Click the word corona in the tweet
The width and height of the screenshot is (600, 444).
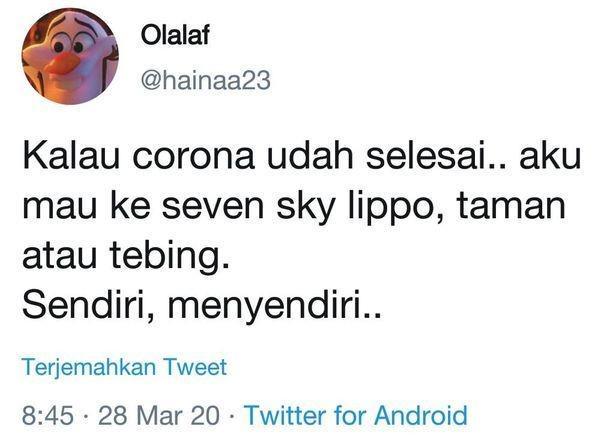tap(194, 157)
